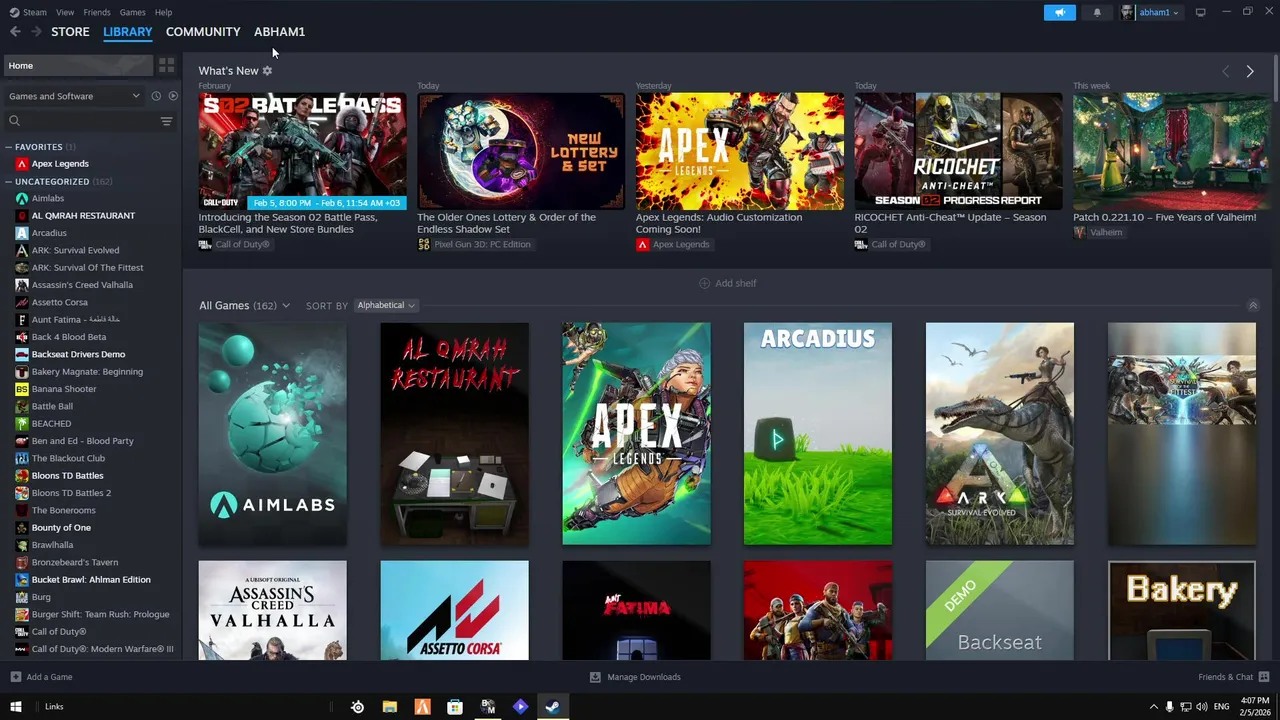
Task: Open the Games menu
Action: 132,12
